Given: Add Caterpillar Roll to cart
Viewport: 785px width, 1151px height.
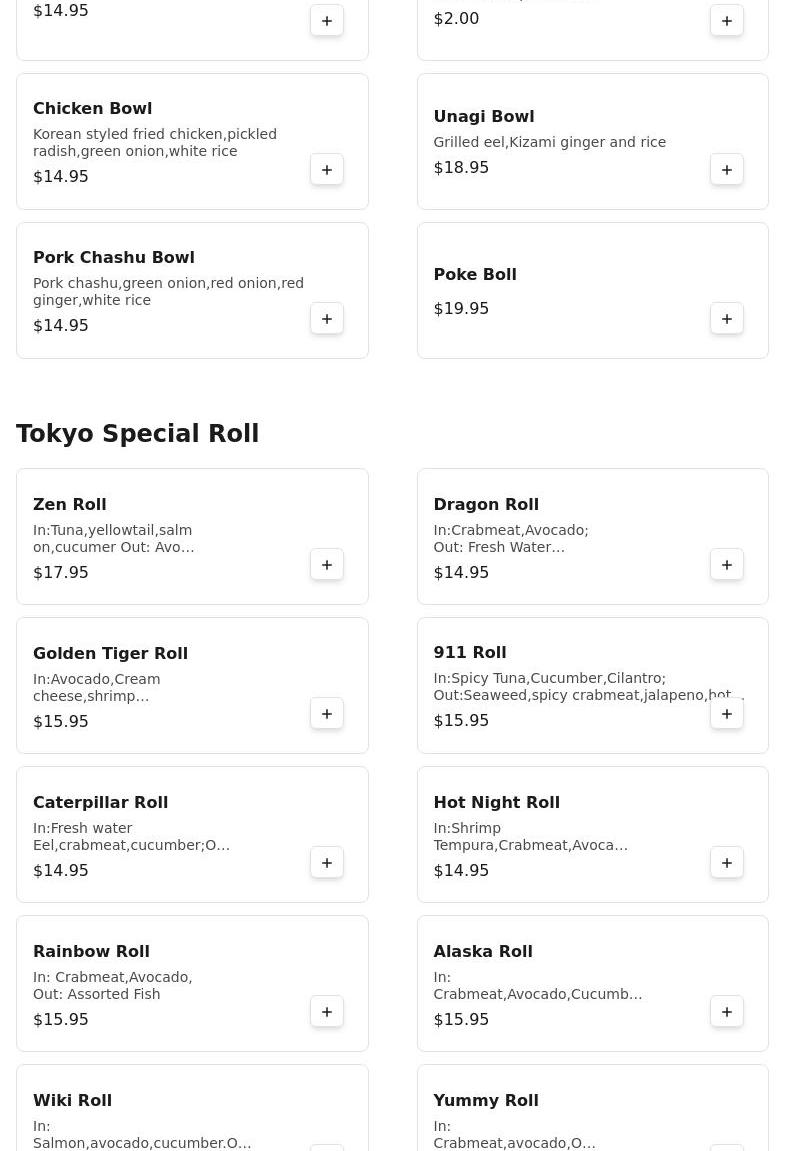Looking at the screenshot, I should 327,863.
